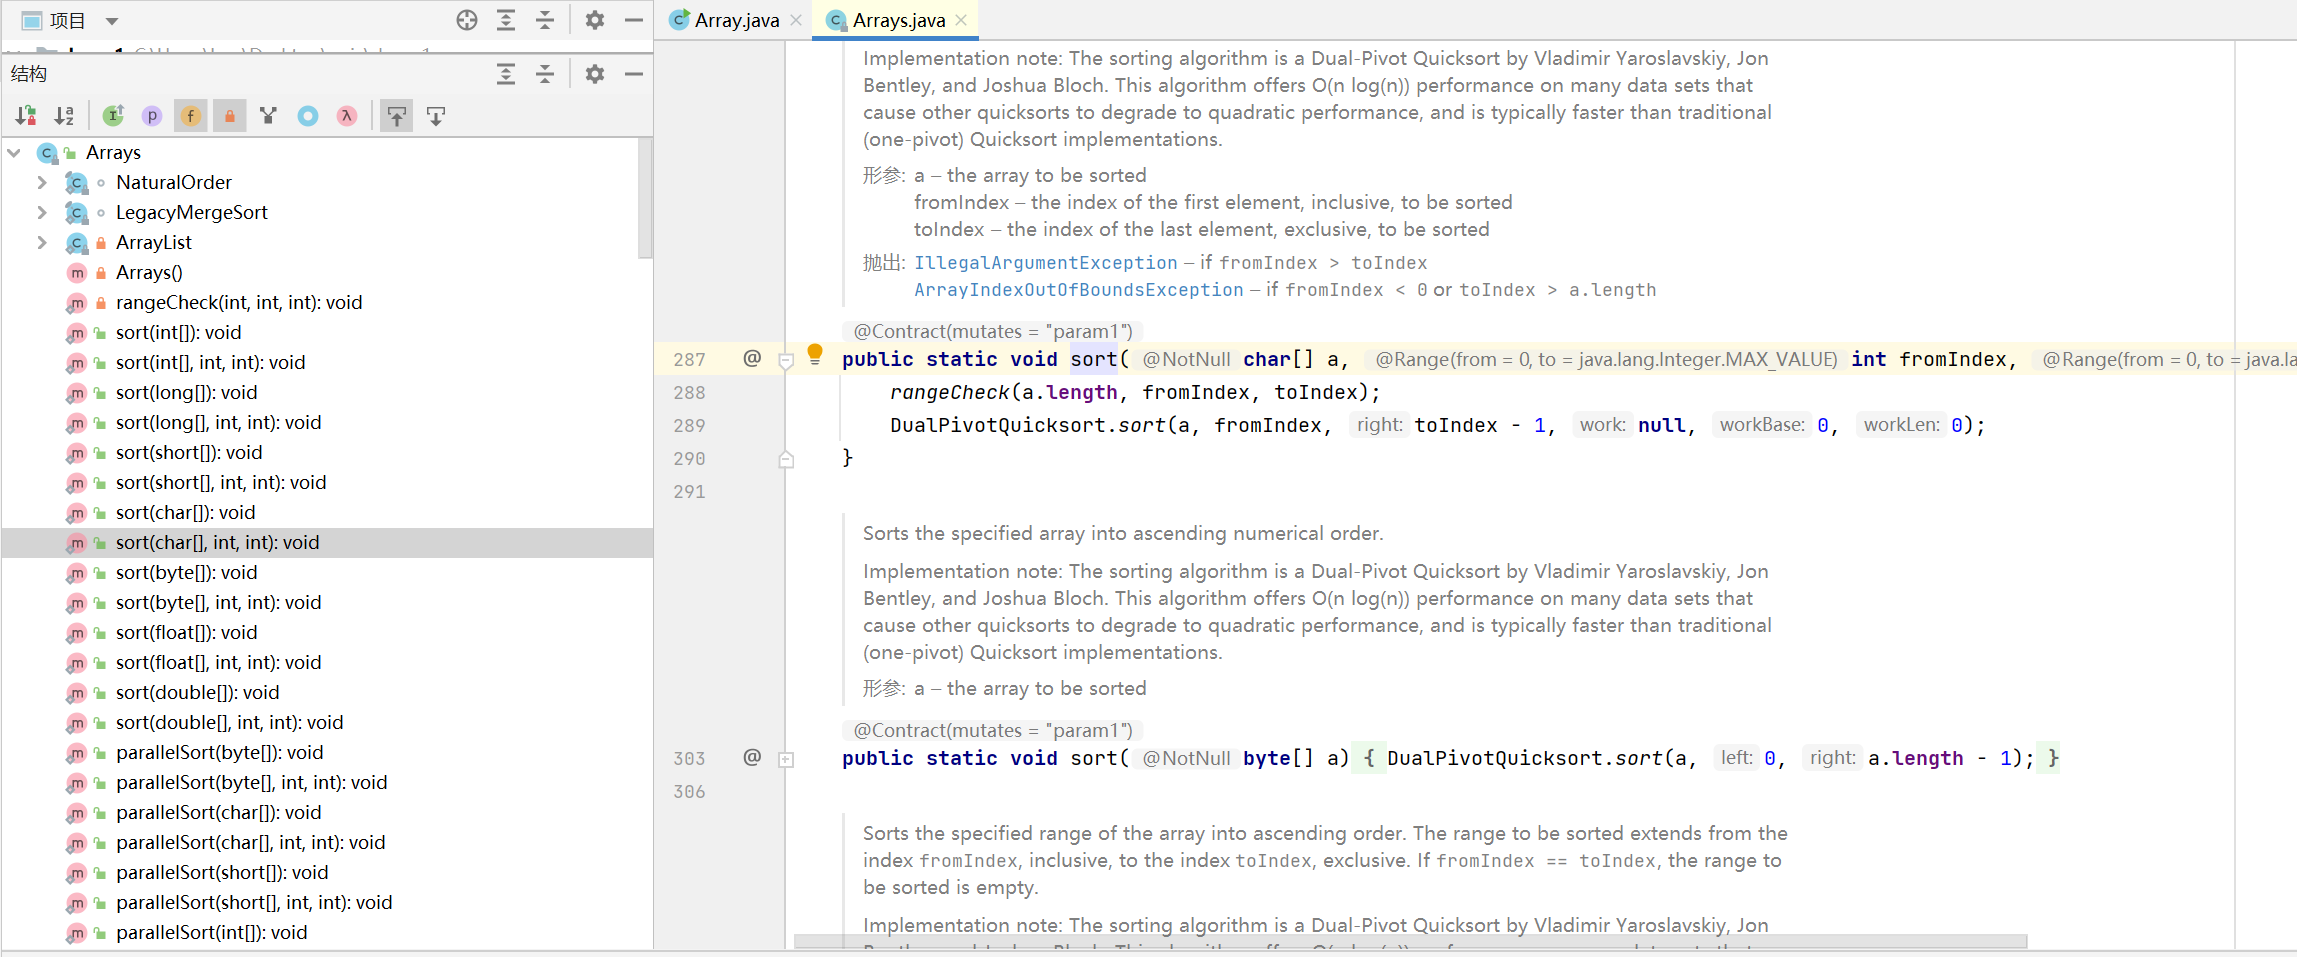Toggle show non-public members lock icon
This screenshot has width=2297, height=957.
point(230,116)
